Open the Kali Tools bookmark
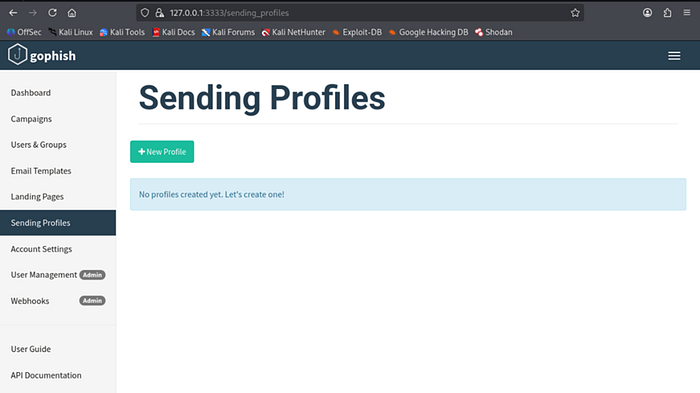This screenshot has height=393, width=700. click(122, 32)
